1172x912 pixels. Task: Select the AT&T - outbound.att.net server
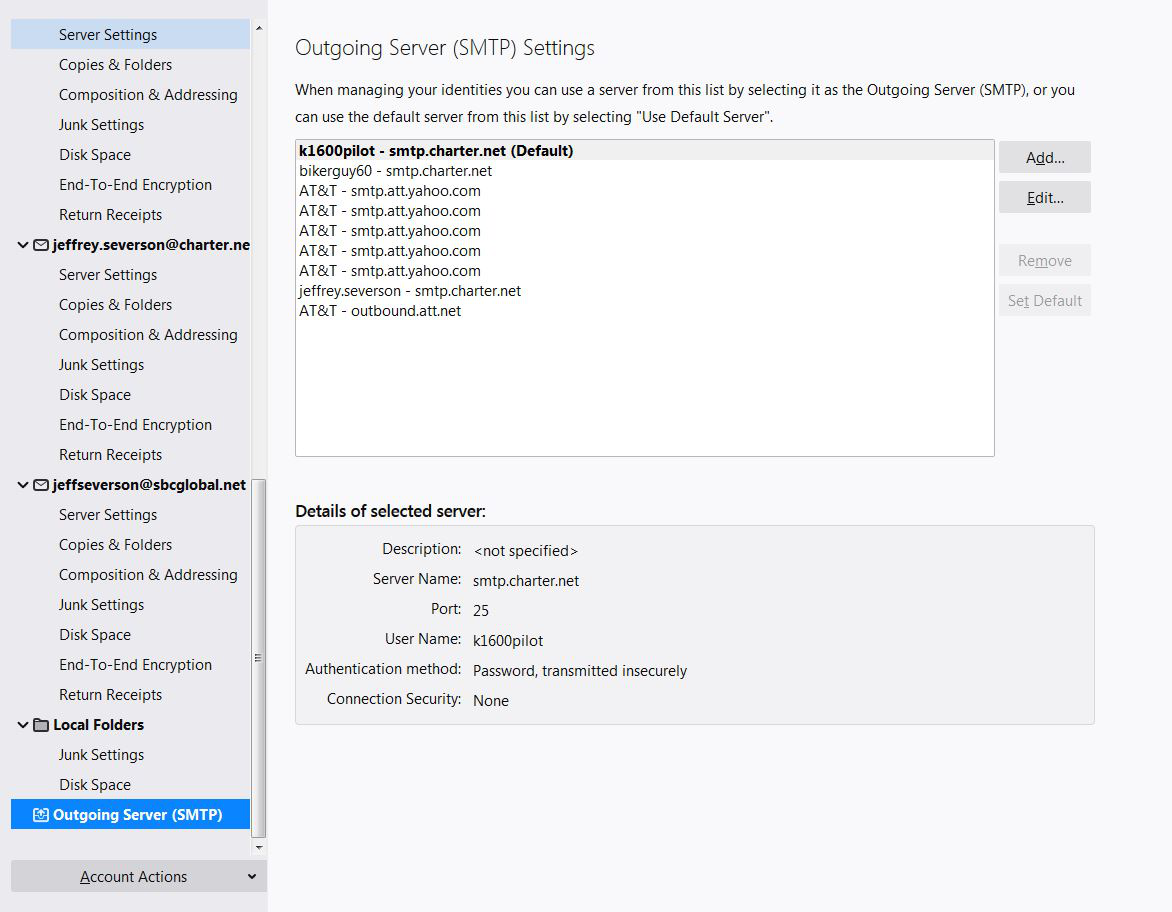pos(644,312)
